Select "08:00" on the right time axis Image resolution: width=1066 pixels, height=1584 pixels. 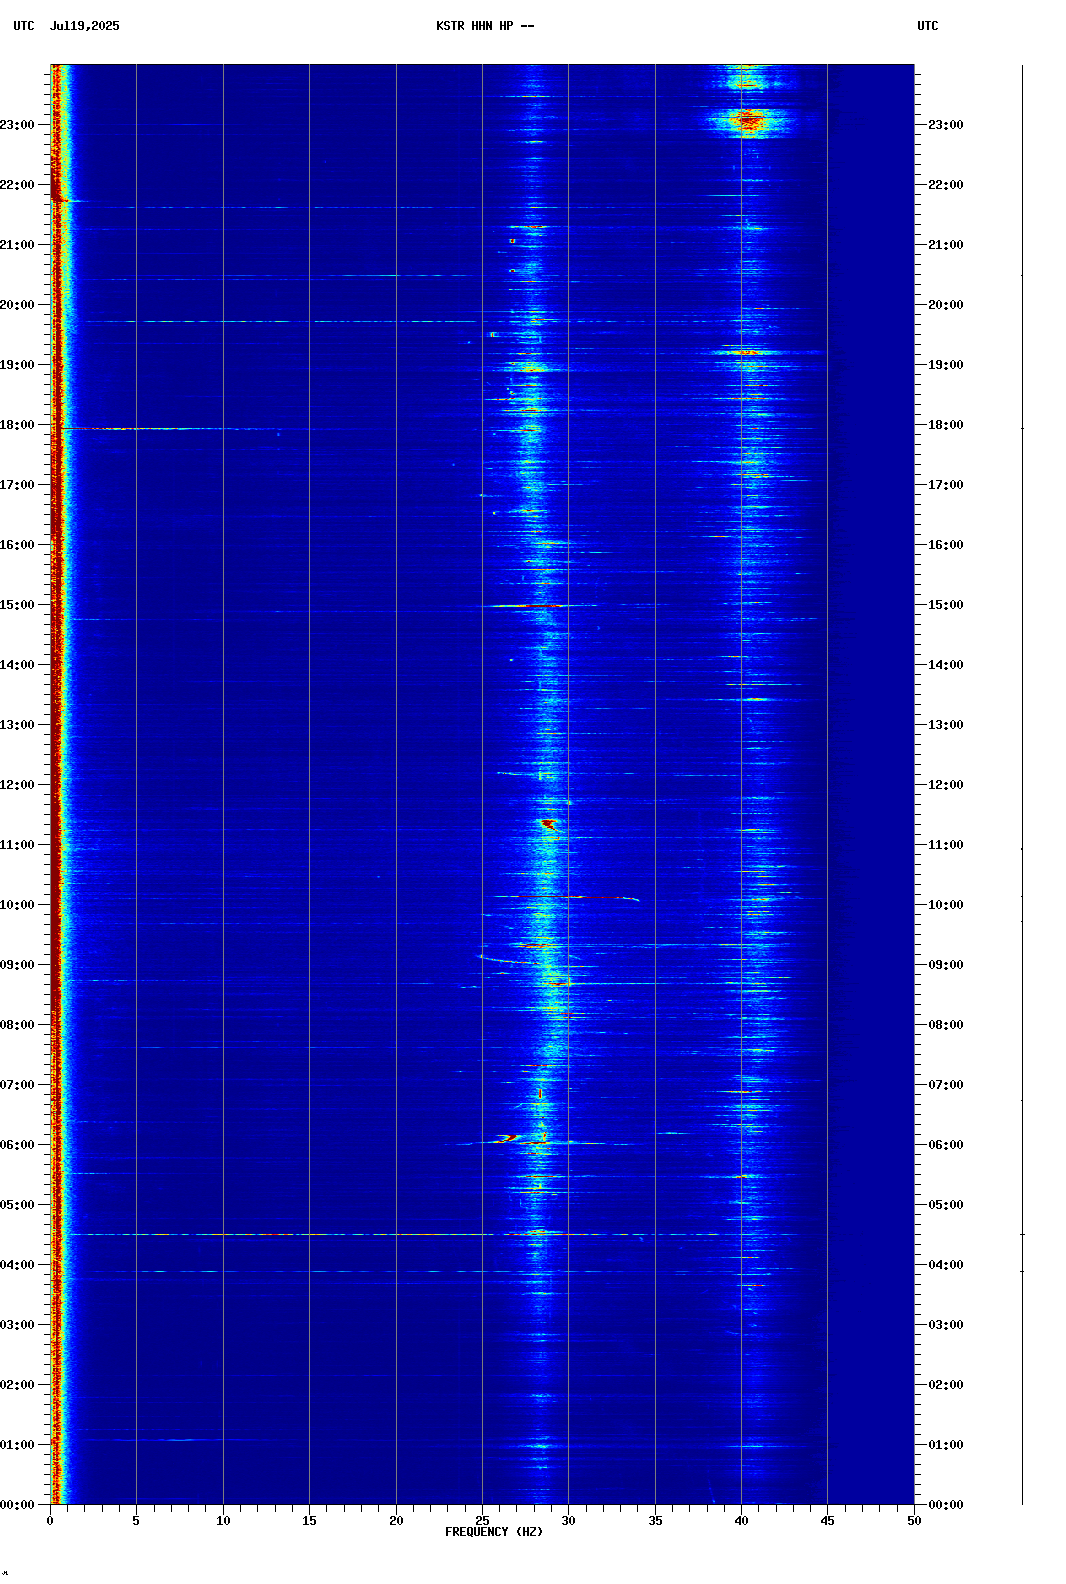(x=946, y=1025)
